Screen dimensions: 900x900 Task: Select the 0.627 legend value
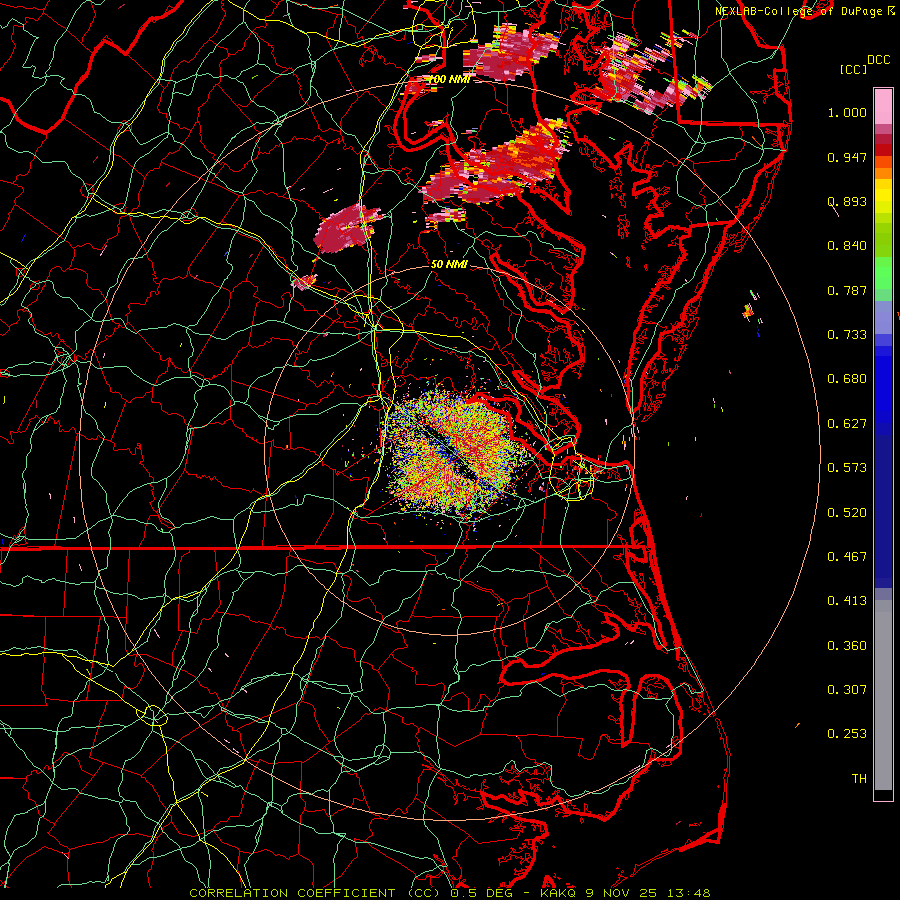tap(847, 424)
